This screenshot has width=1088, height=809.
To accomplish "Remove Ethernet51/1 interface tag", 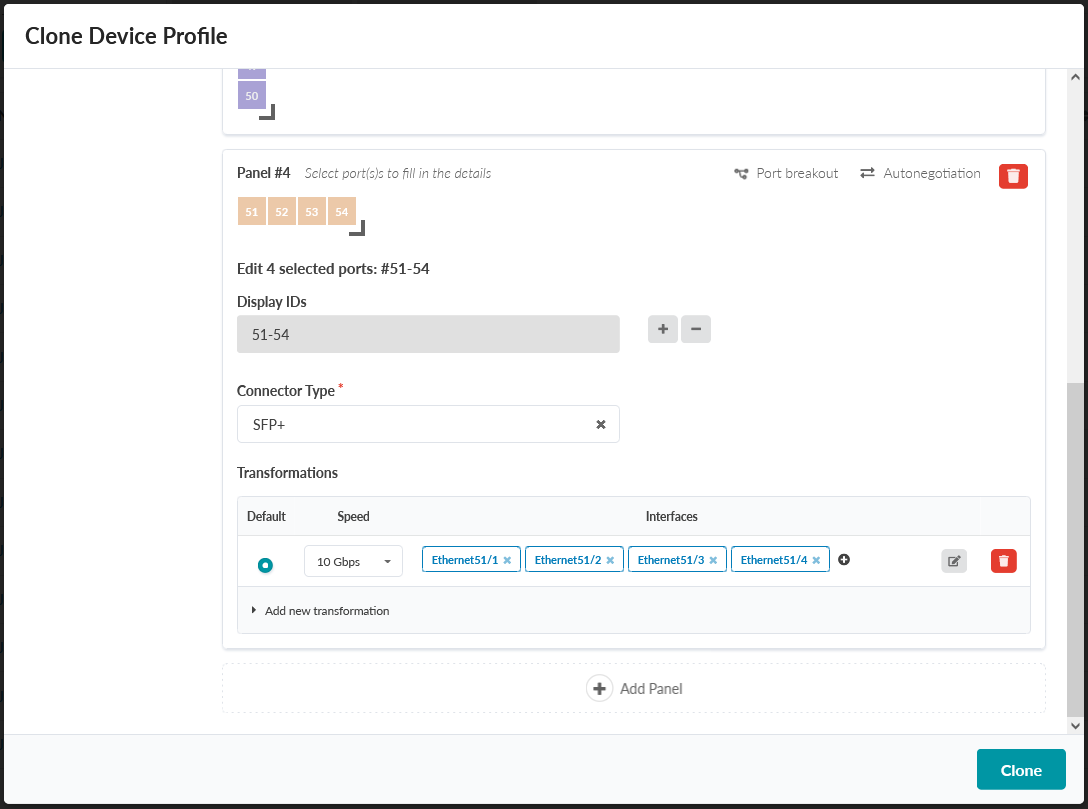I will pos(507,560).
